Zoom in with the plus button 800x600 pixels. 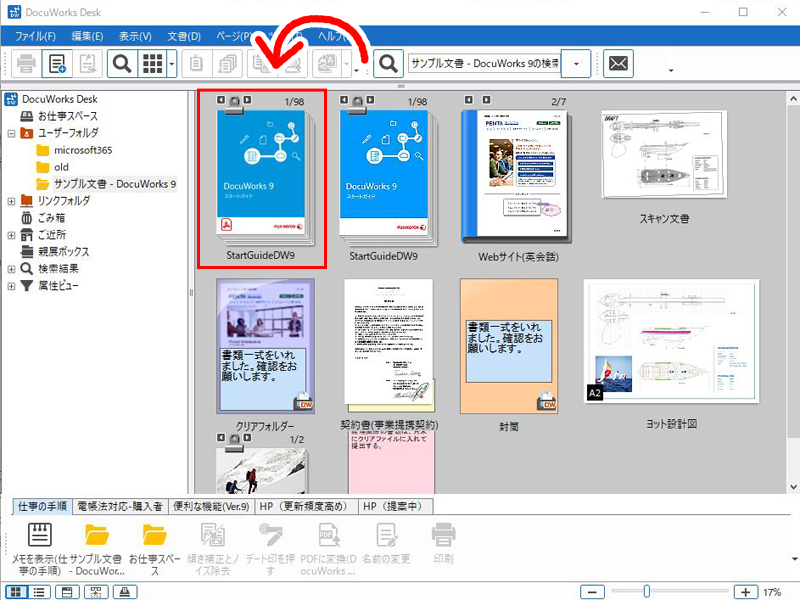746,592
